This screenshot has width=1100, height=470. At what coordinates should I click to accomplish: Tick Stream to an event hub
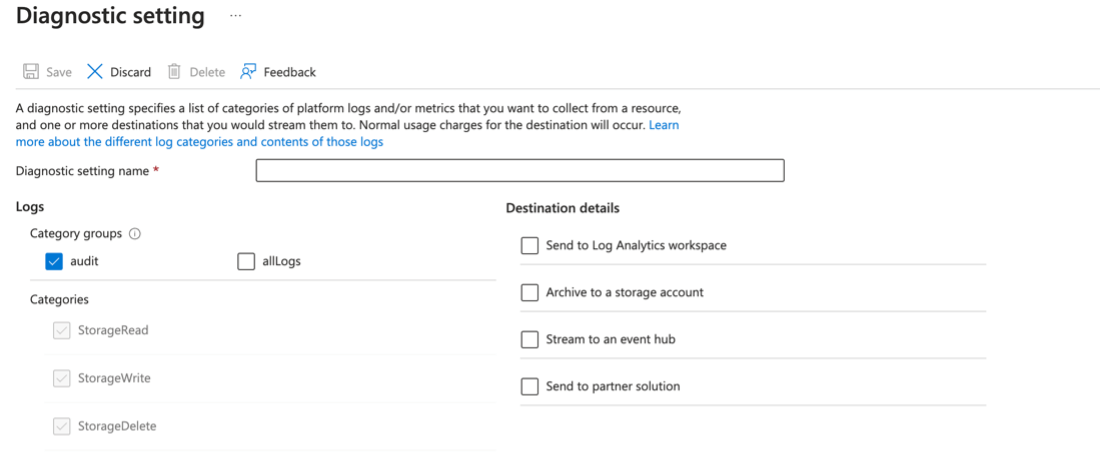click(x=530, y=340)
